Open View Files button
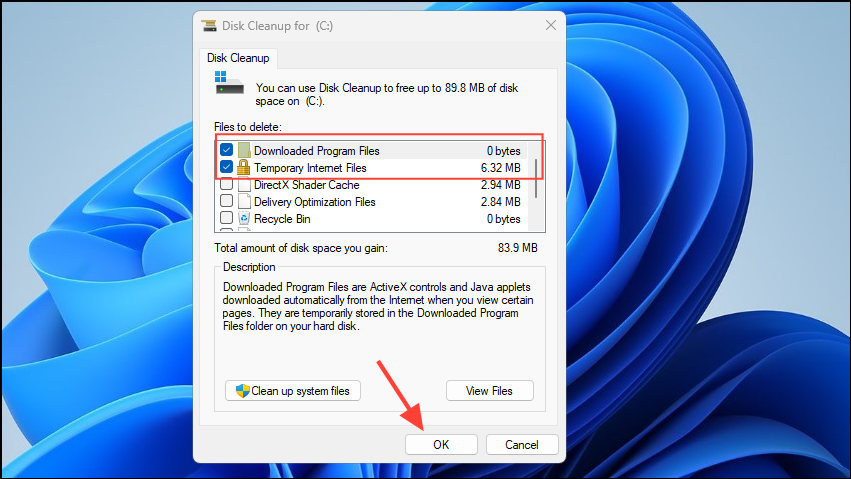Screen dimensions: 851x479 [490, 391]
